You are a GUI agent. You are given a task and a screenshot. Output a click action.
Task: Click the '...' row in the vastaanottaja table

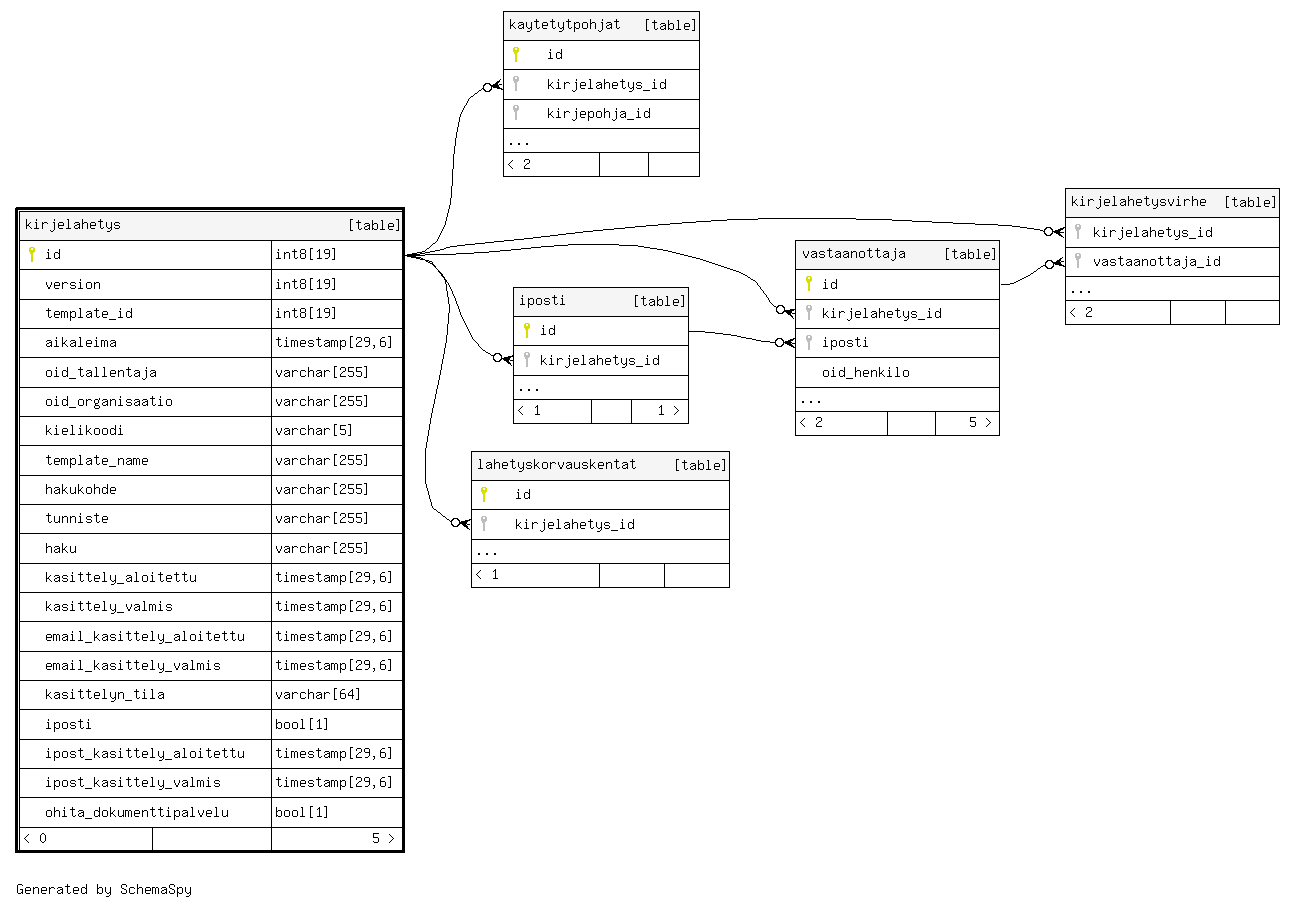(x=897, y=399)
